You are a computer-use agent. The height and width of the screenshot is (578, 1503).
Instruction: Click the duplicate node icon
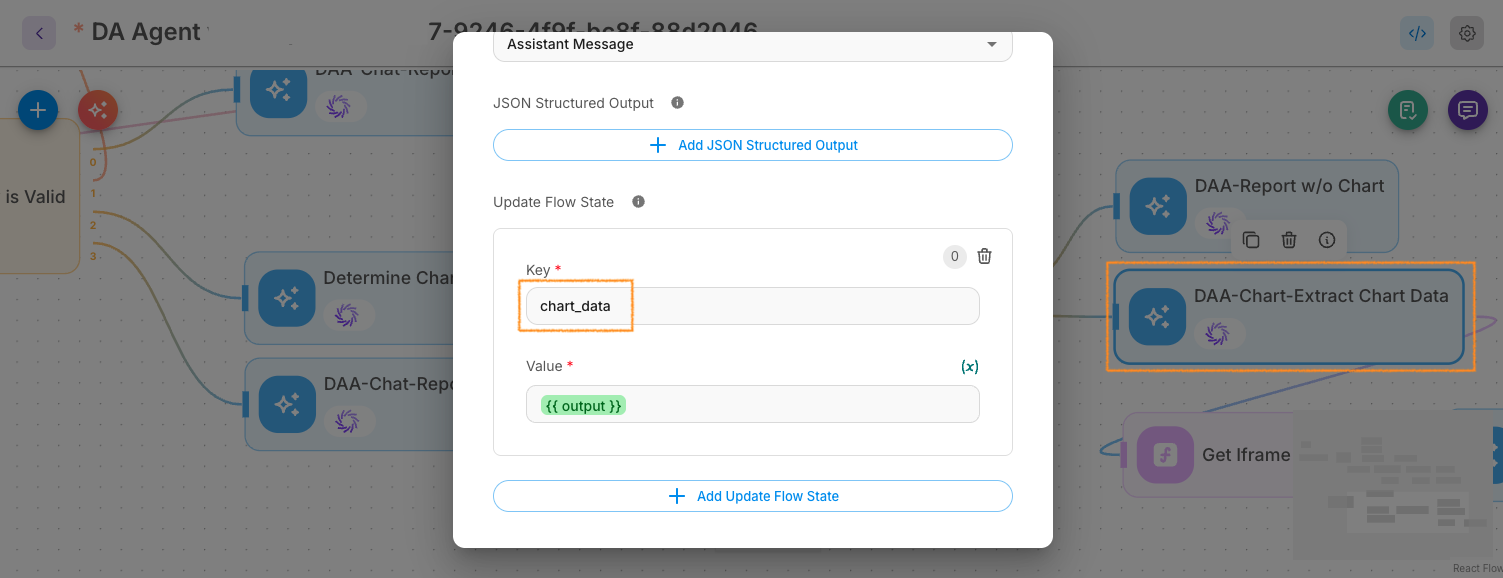(x=1251, y=240)
